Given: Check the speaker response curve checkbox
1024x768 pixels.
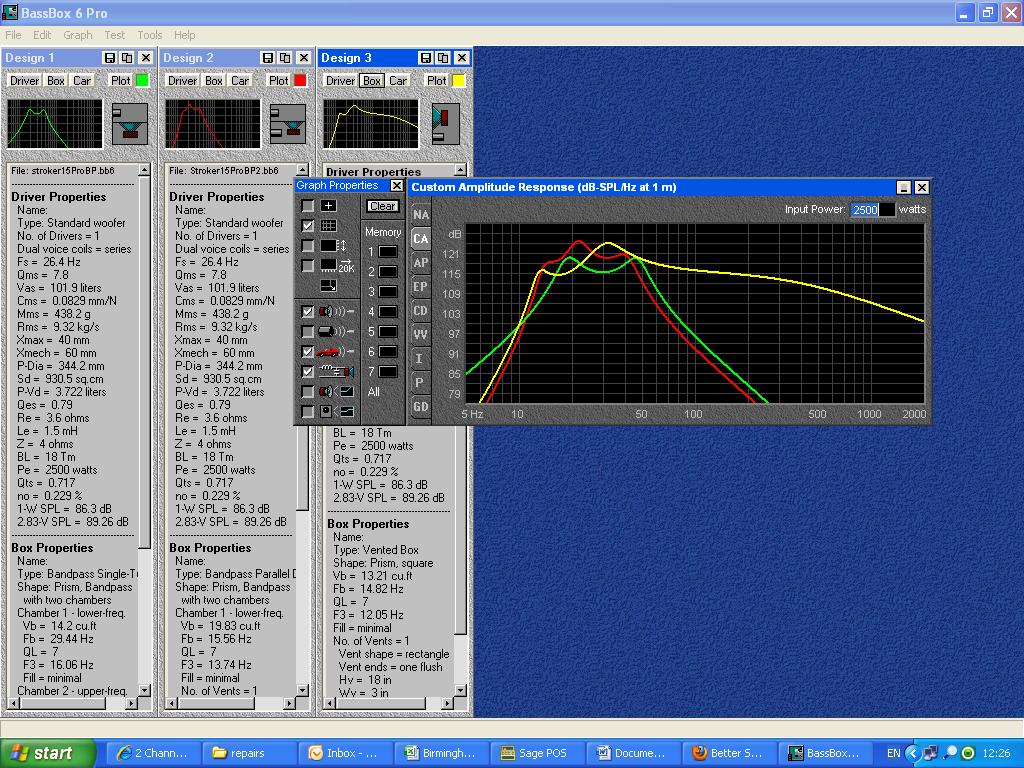Looking at the screenshot, I should (307, 392).
